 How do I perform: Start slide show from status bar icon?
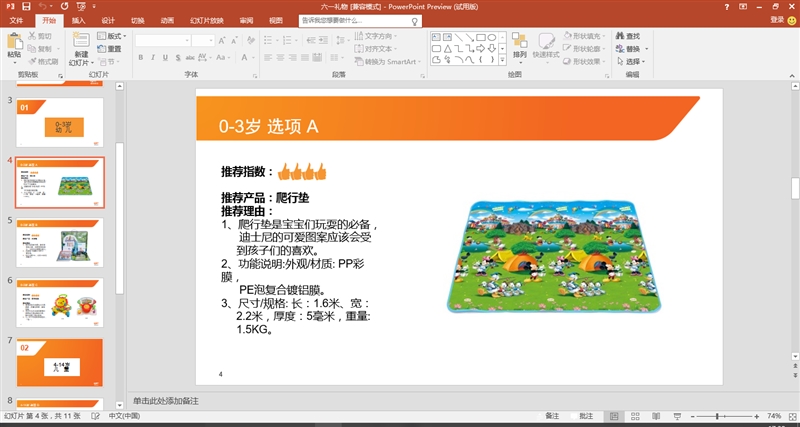pyautogui.click(x=677, y=416)
